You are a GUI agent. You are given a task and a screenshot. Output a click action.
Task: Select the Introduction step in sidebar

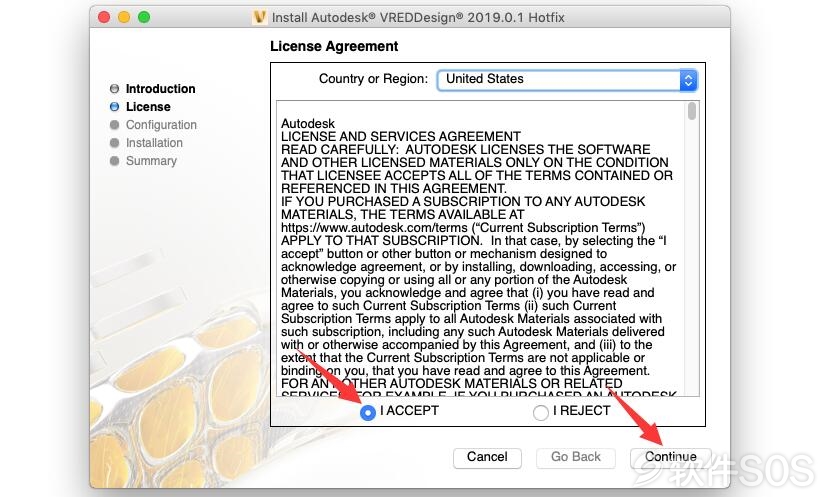click(x=161, y=89)
